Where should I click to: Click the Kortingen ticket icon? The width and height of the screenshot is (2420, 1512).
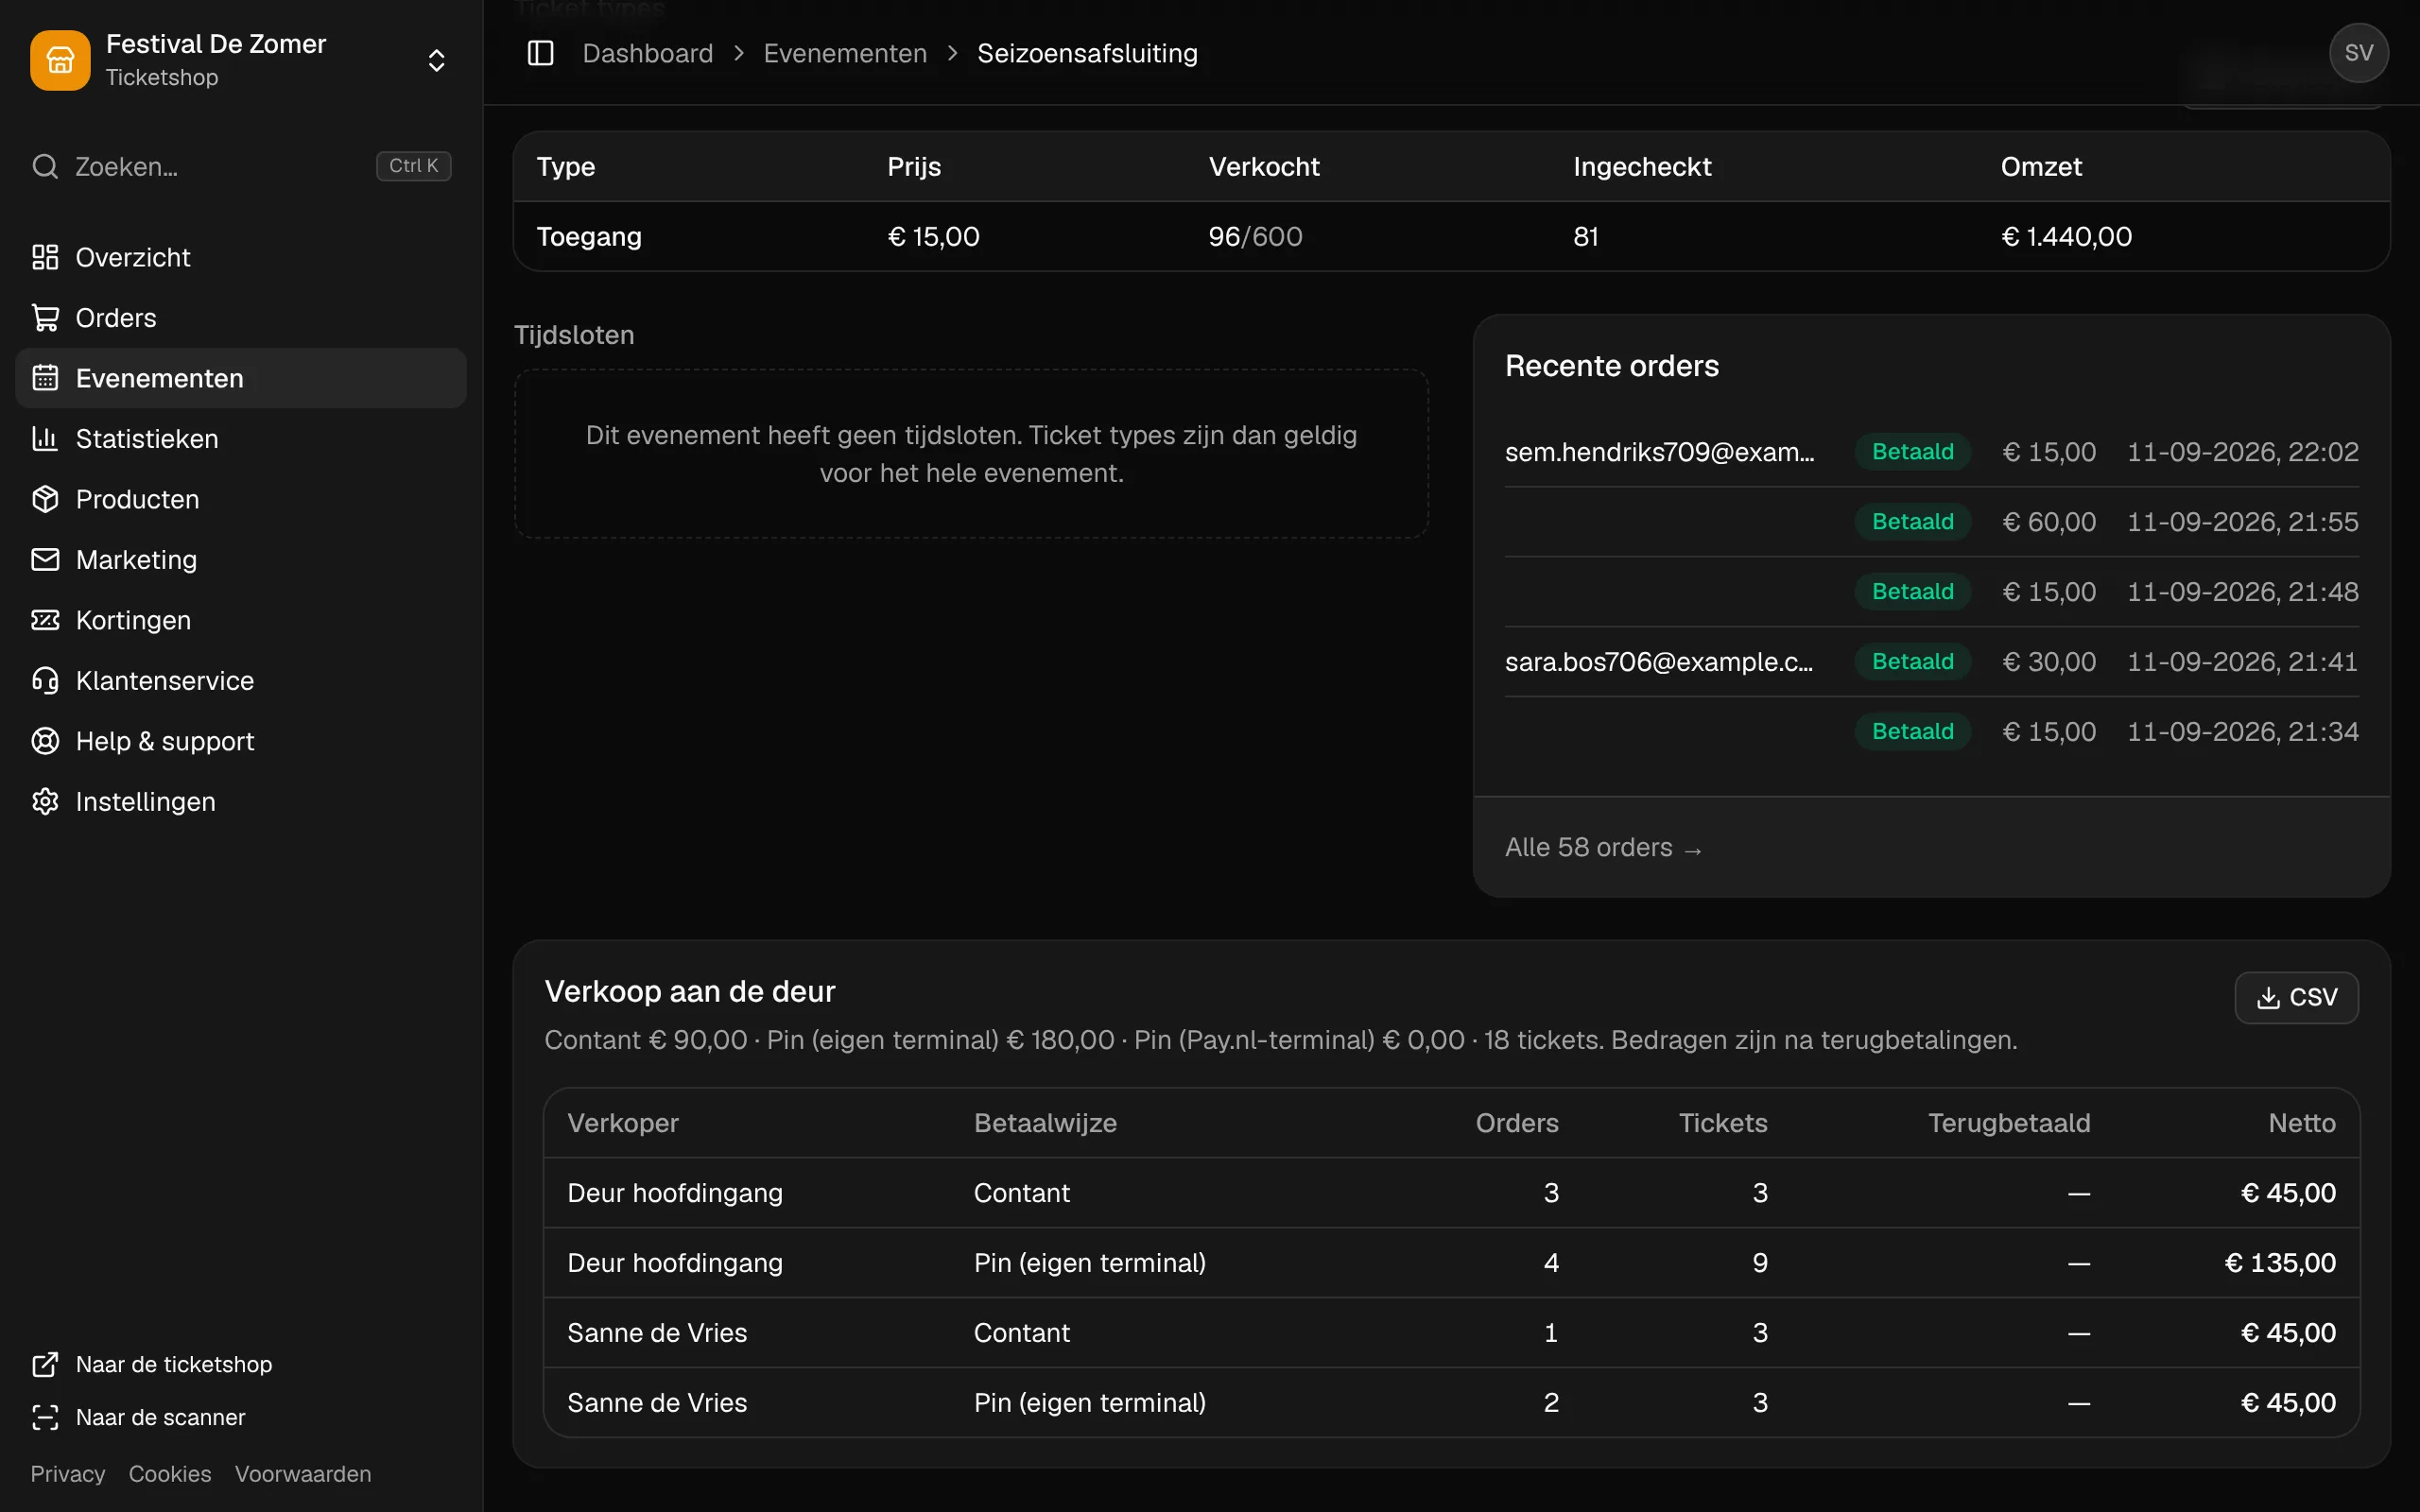point(45,620)
